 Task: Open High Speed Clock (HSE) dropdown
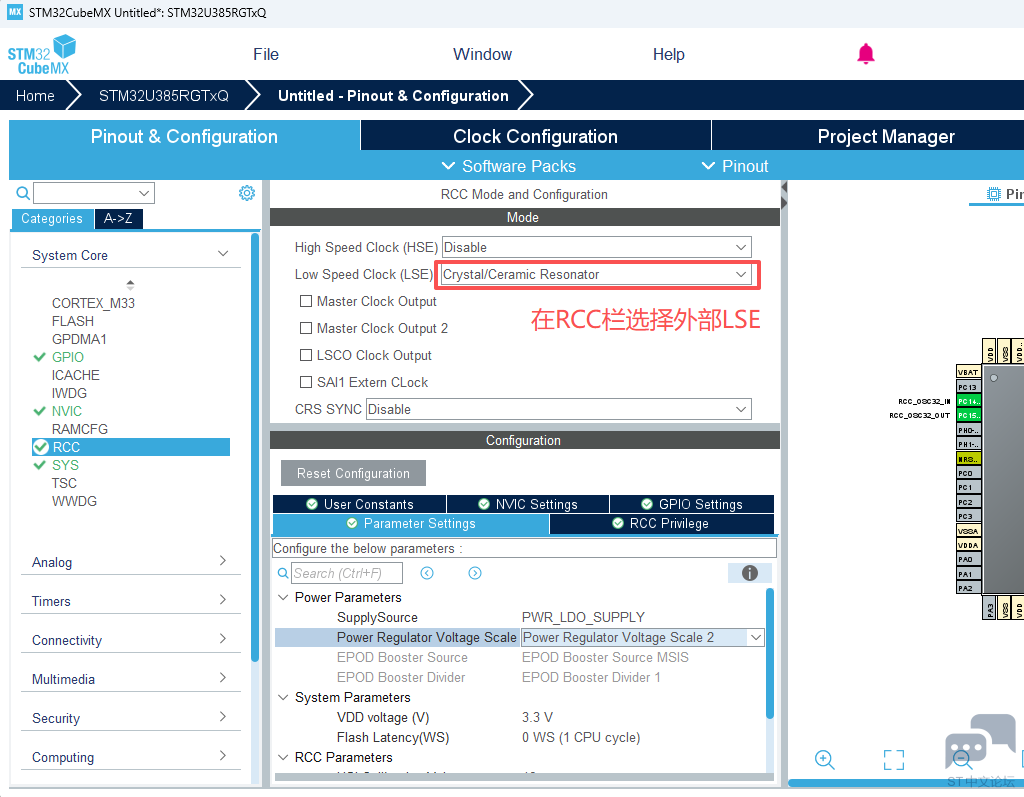[596, 247]
